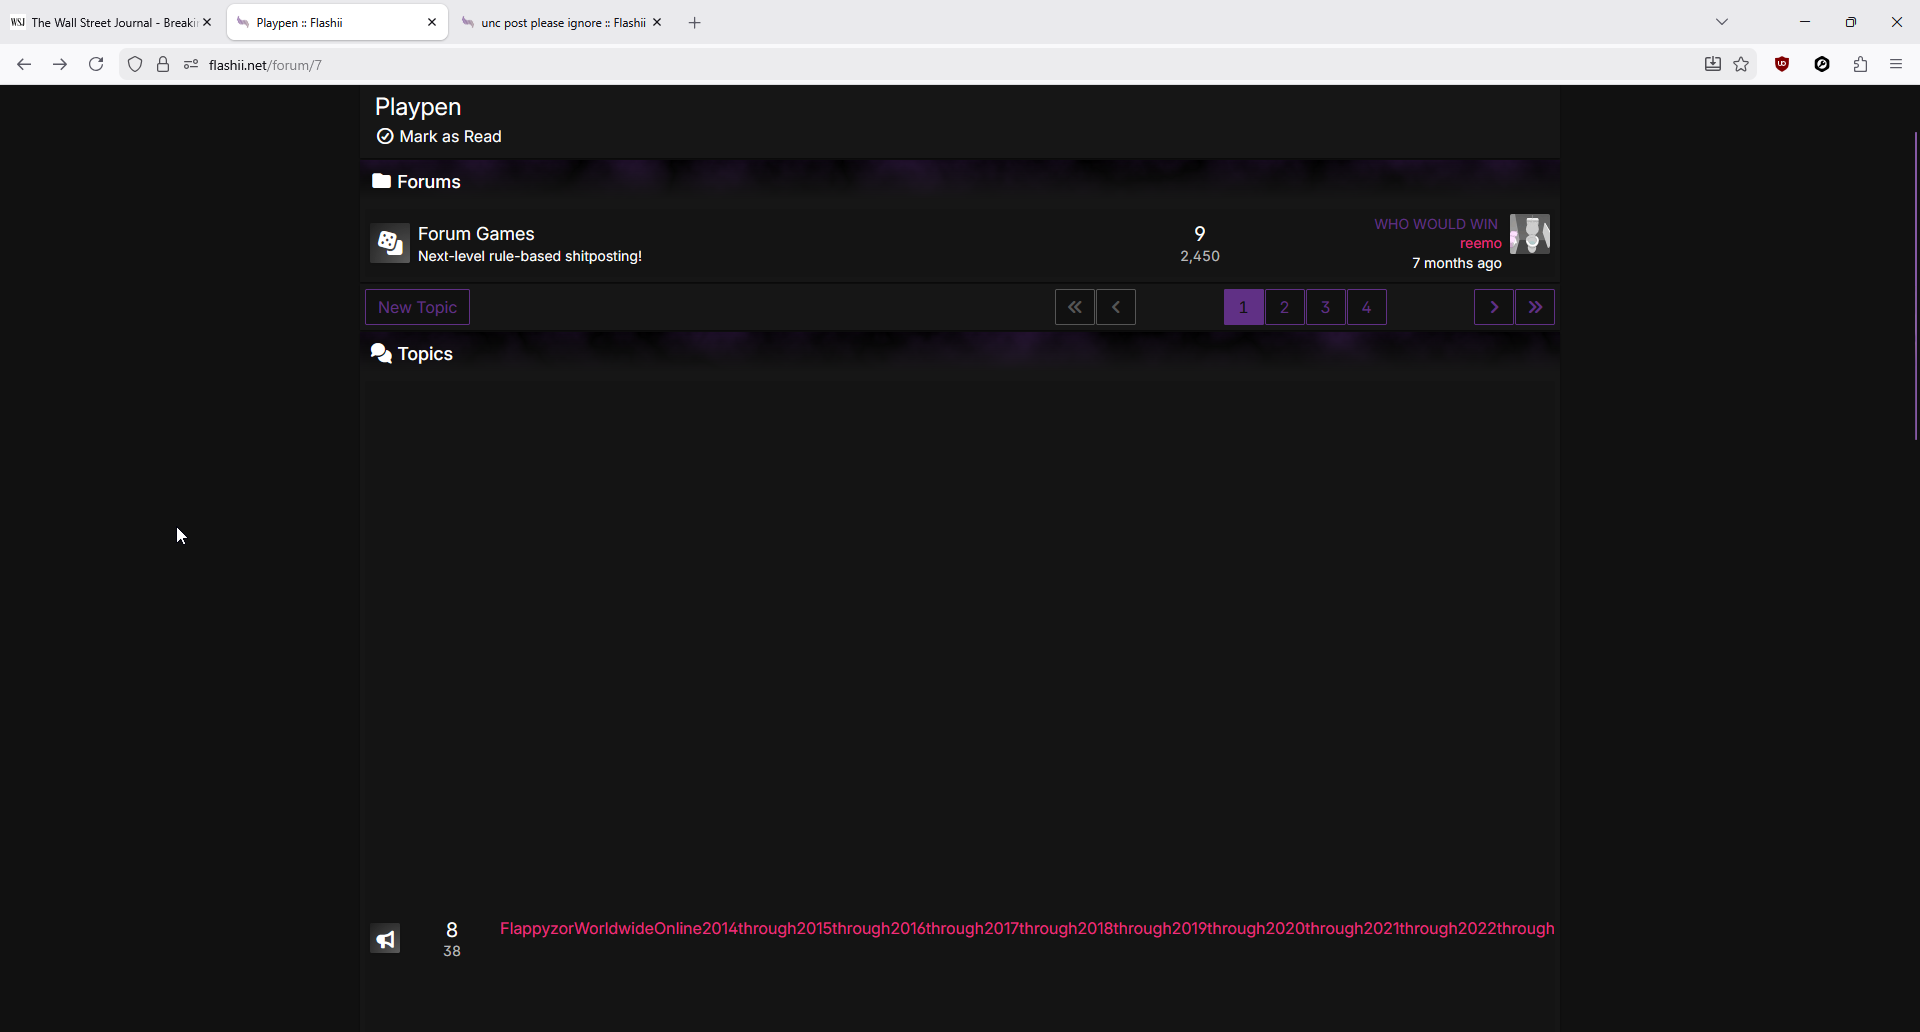
Task: Go to next page of topics
Action: [1493, 307]
